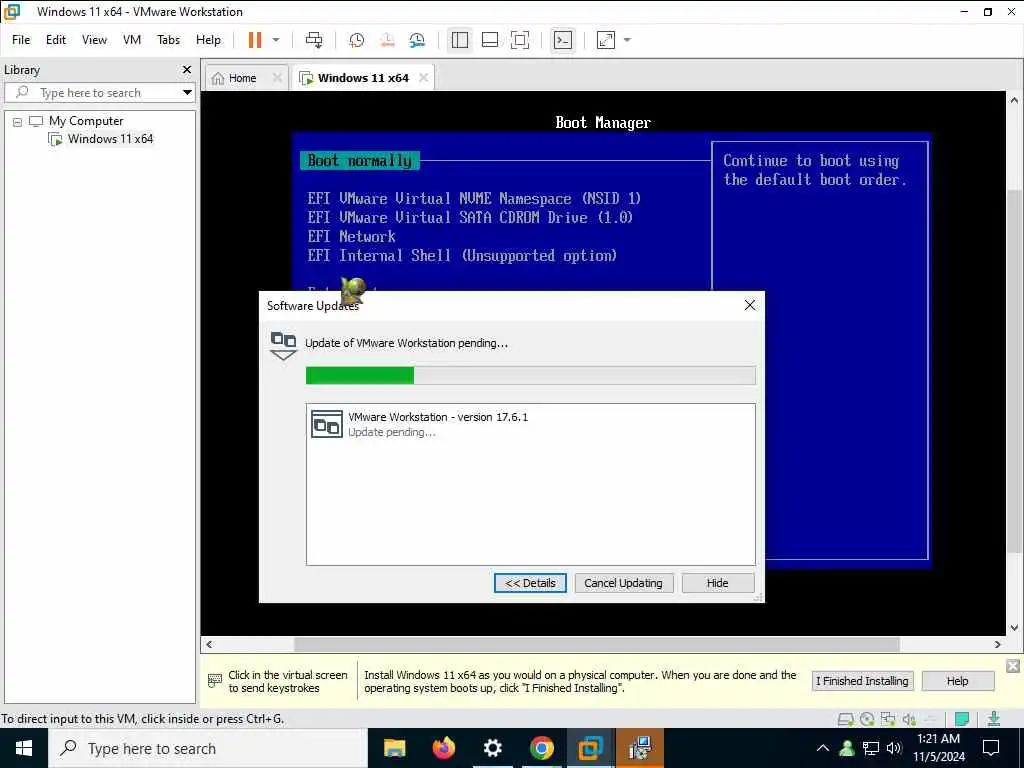Image resolution: width=1024 pixels, height=768 pixels.
Task: Click the CD/DVD drive status icon
Action: (867, 719)
